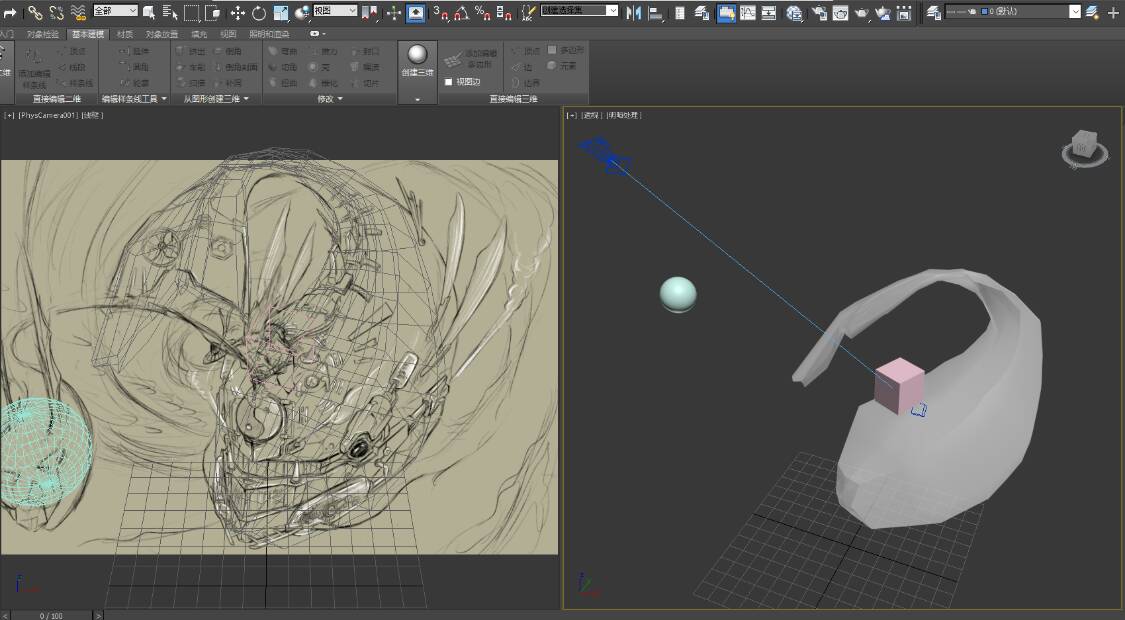Expand the layer selector dropdown
This screenshot has width=1125, height=620.
1075,12
